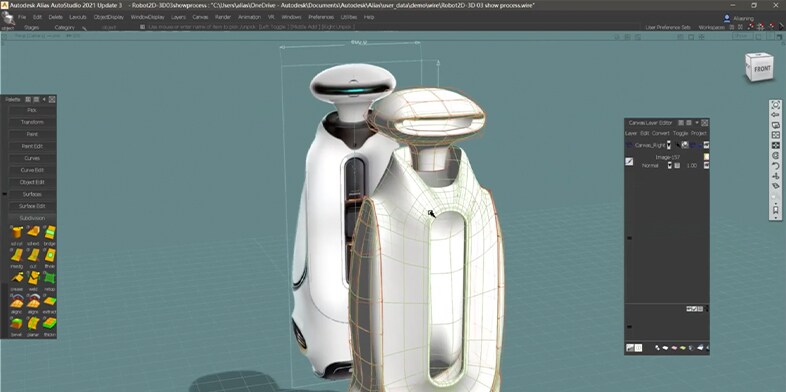Image resolution: width=786 pixels, height=392 pixels.
Task: Click the extract subdivision tool icon
Action: (x=50, y=301)
